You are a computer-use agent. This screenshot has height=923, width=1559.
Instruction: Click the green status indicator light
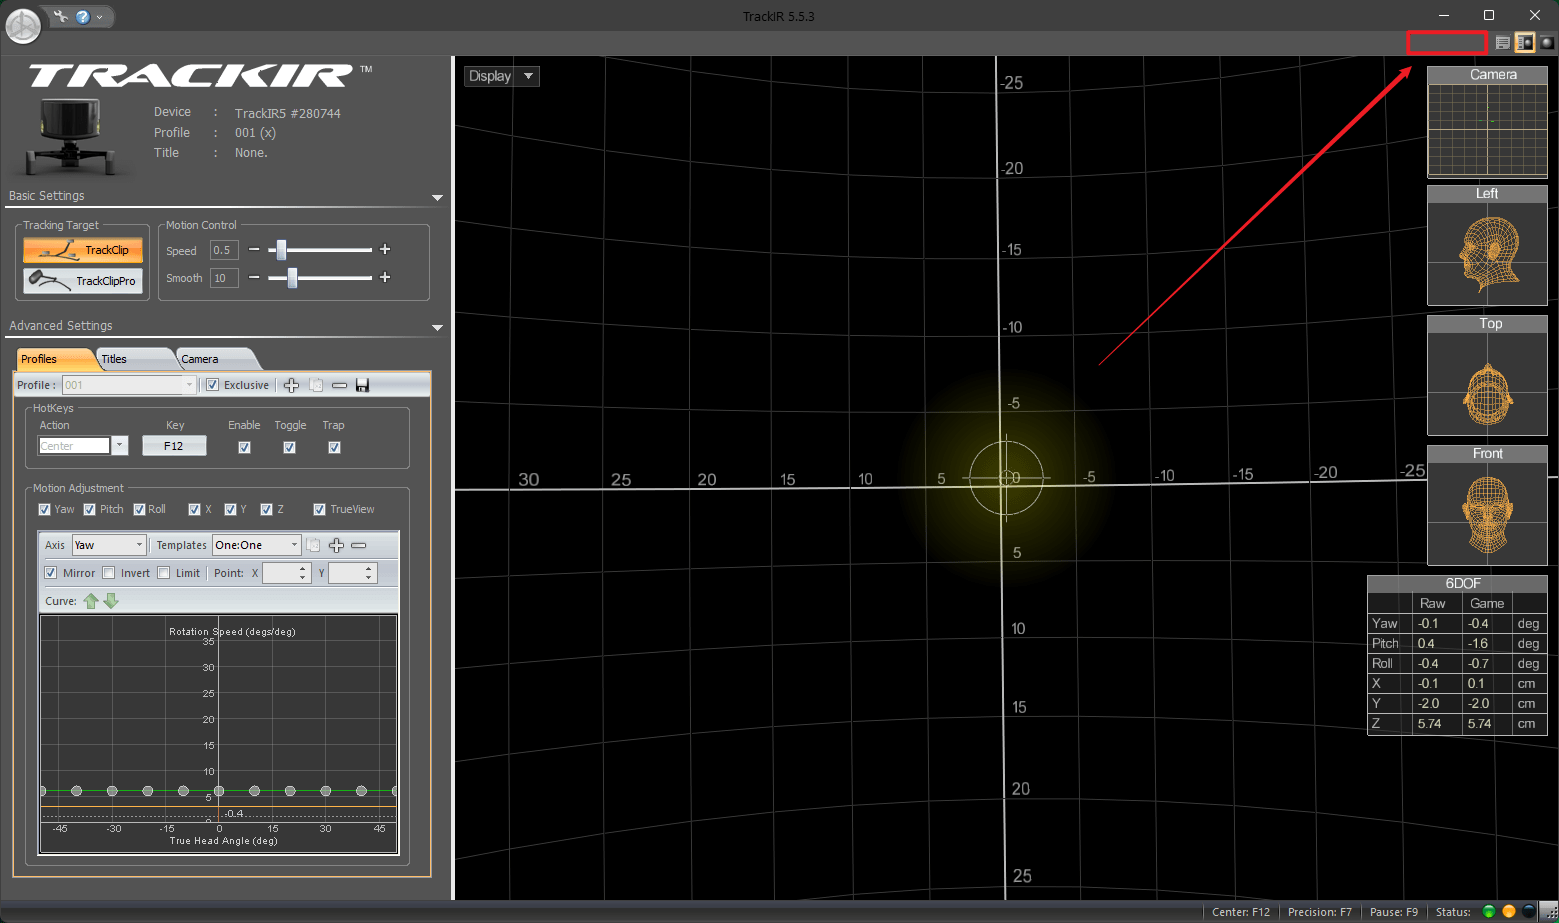pyautogui.click(x=1489, y=911)
